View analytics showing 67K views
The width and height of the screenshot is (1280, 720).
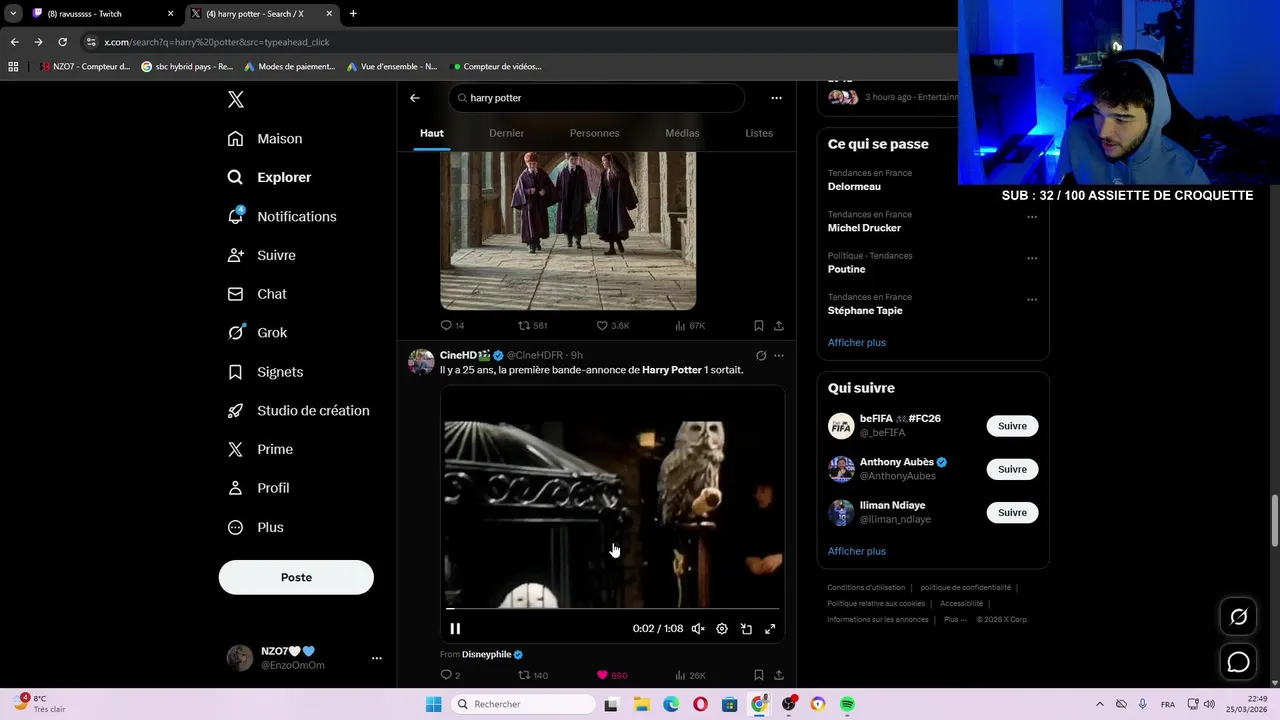pos(690,326)
